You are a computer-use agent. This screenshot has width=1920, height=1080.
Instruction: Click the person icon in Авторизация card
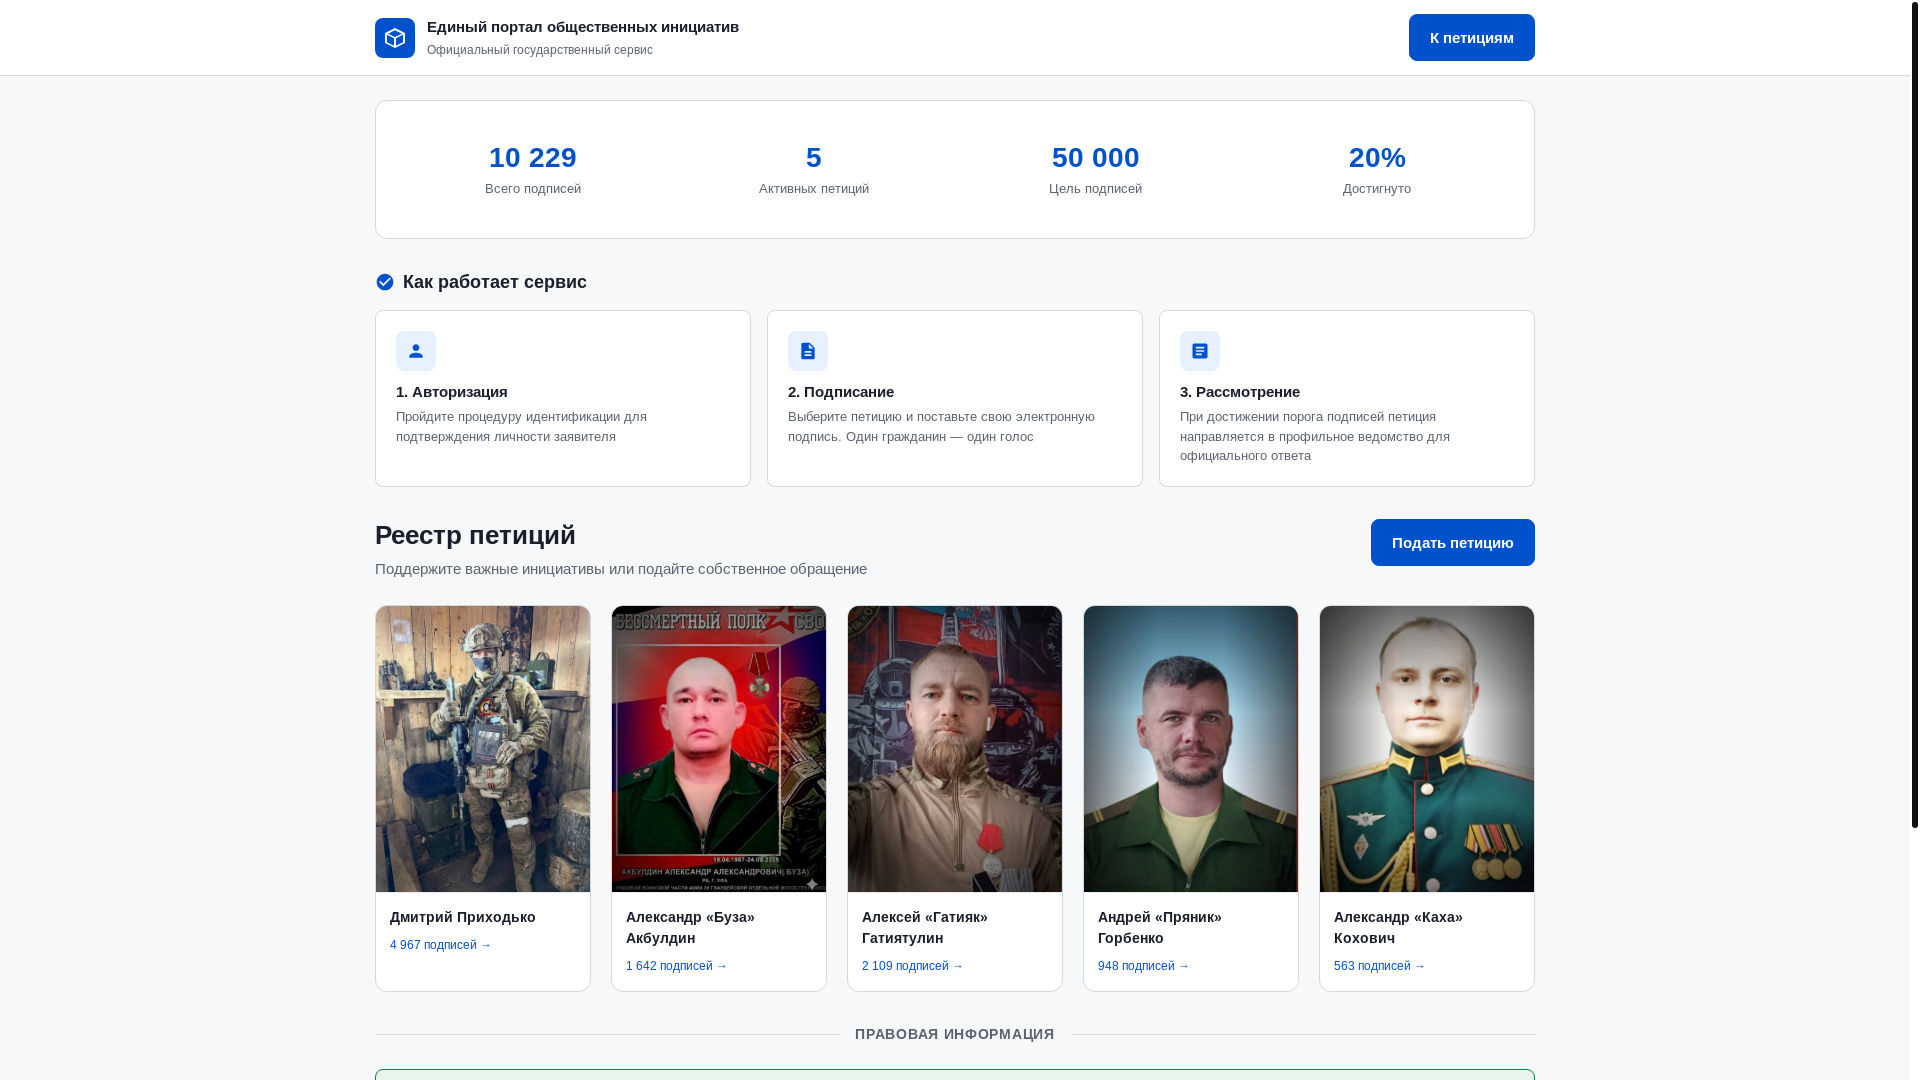[416, 351]
